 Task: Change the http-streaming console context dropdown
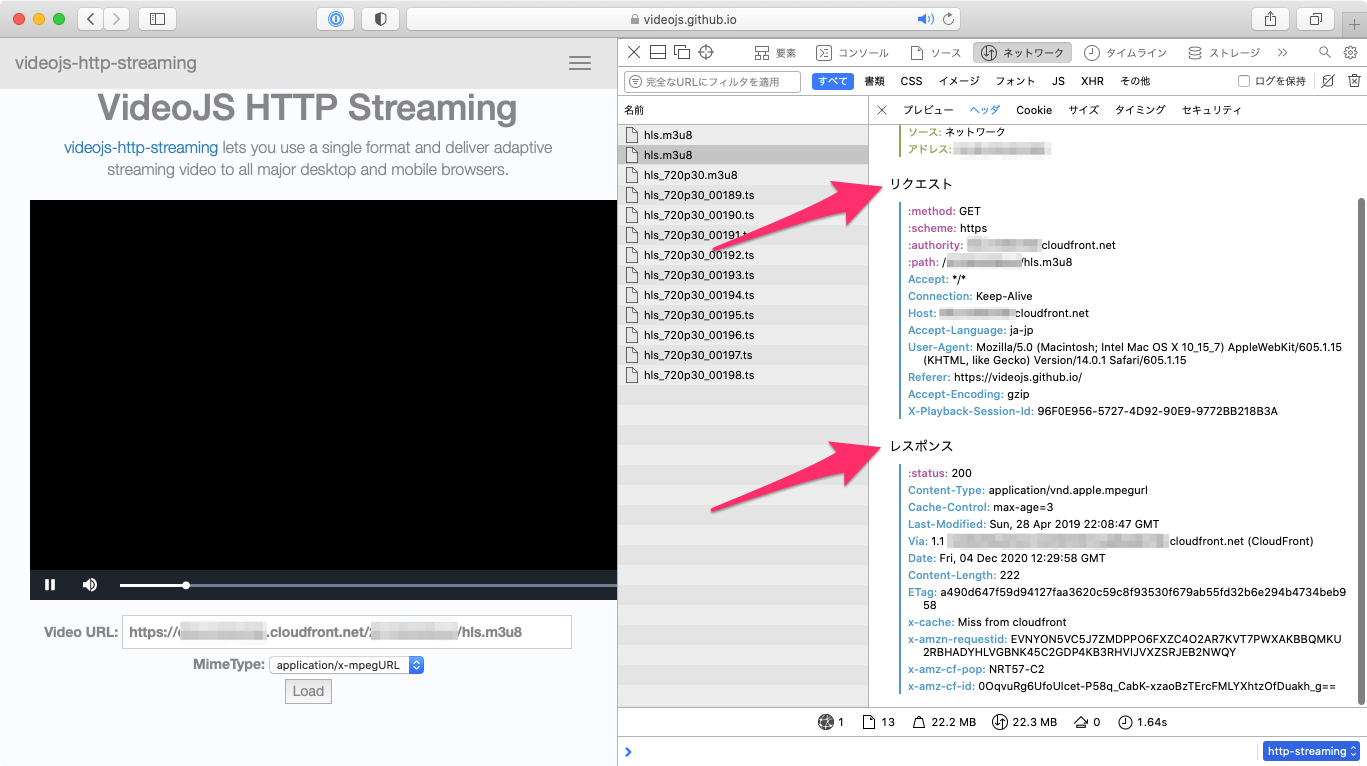tap(1311, 751)
